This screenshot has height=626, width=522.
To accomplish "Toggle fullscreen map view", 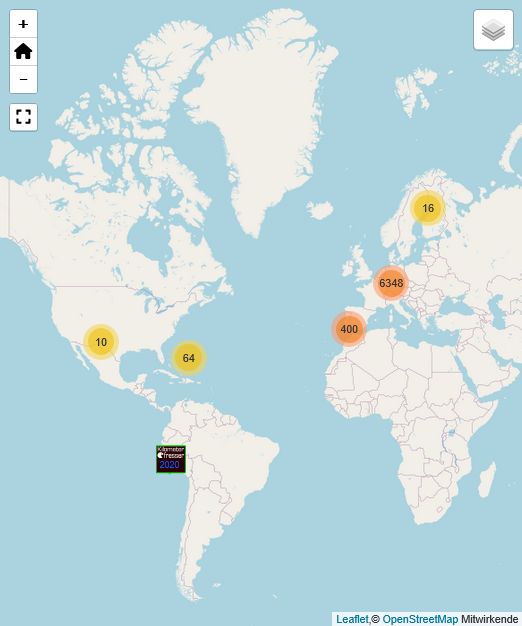I will click(24, 117).
